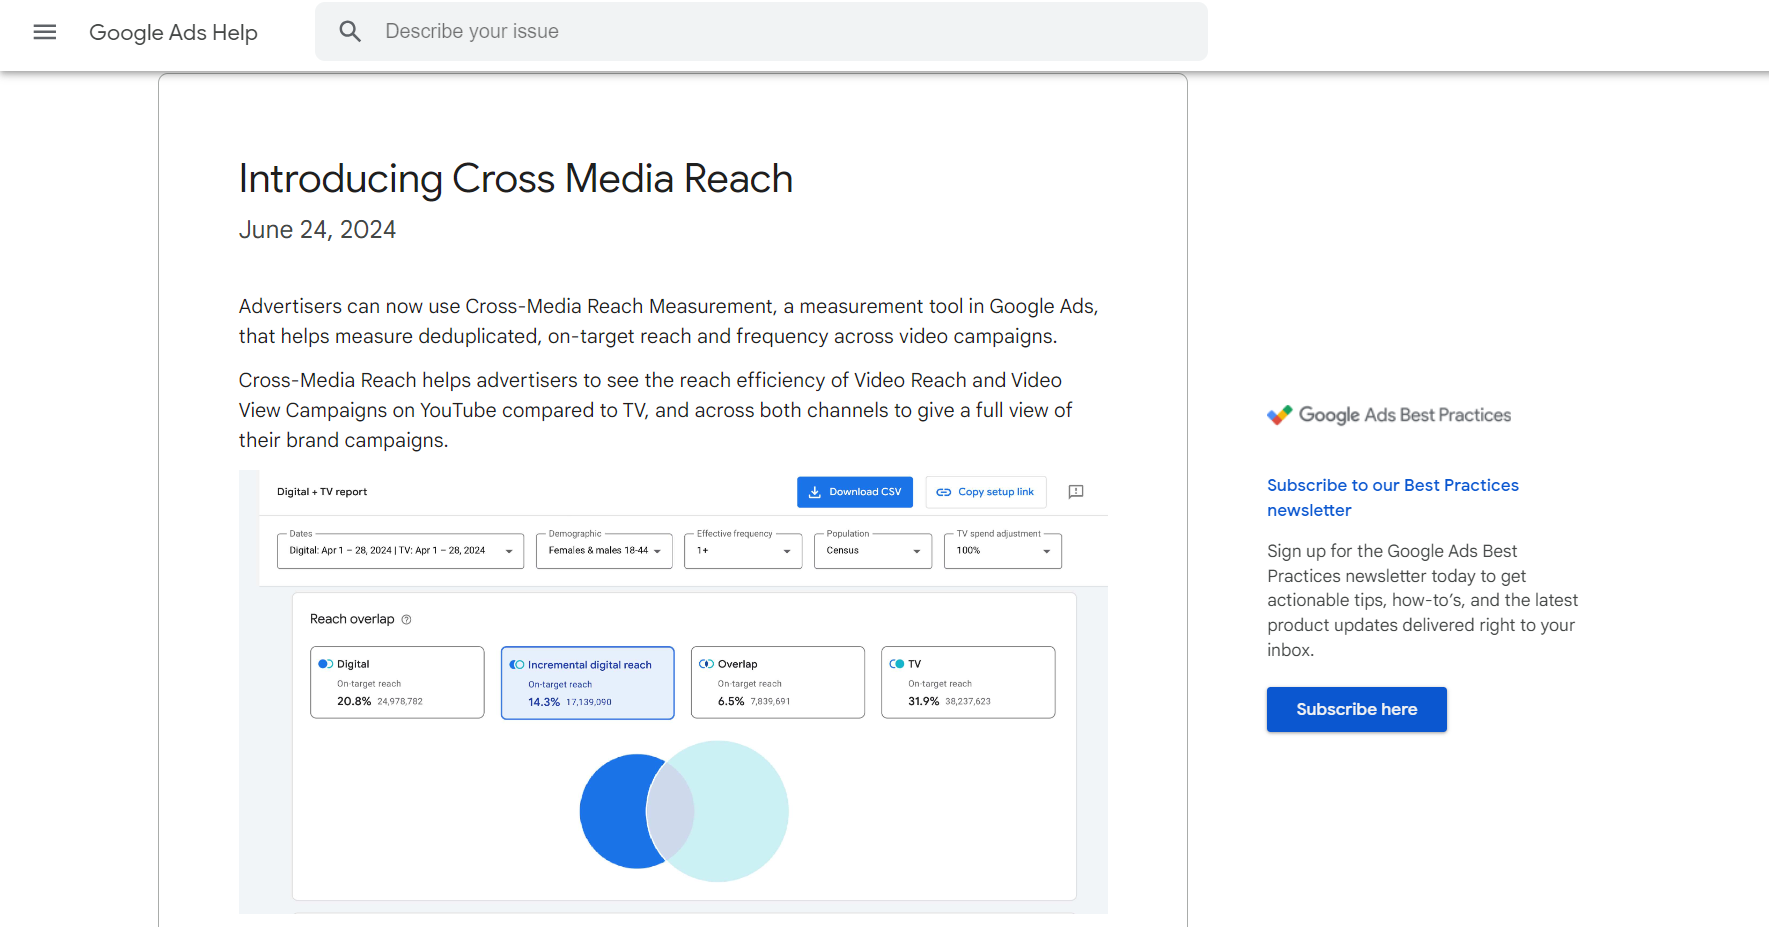Select the Incremental digital reach card

tap(588, 683)
